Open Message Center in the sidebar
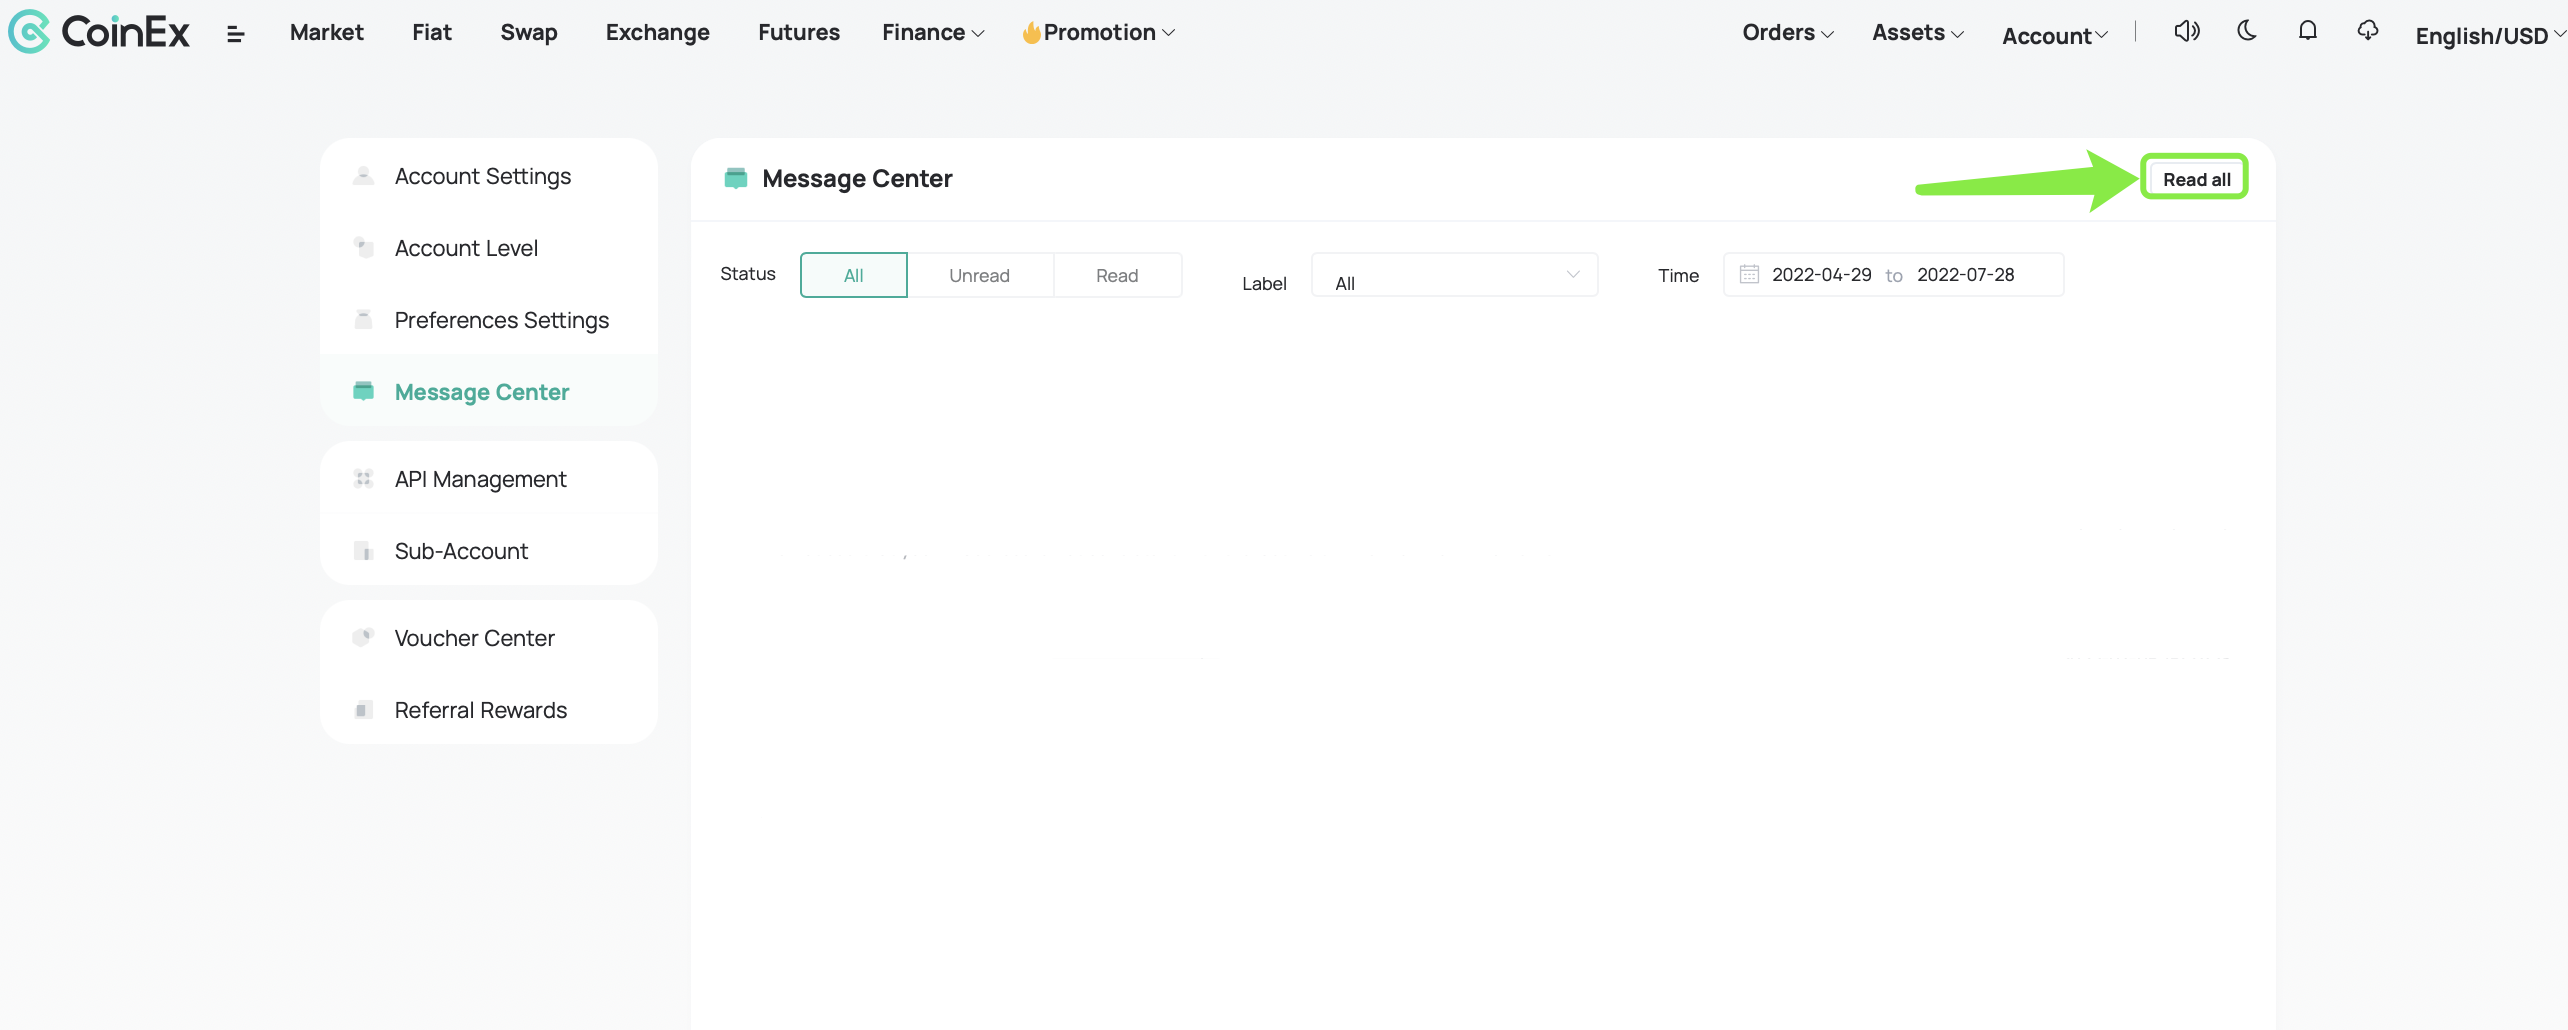Image resolution: width=2568 pixels, height=1030 pixels. [x=489, y=391]
